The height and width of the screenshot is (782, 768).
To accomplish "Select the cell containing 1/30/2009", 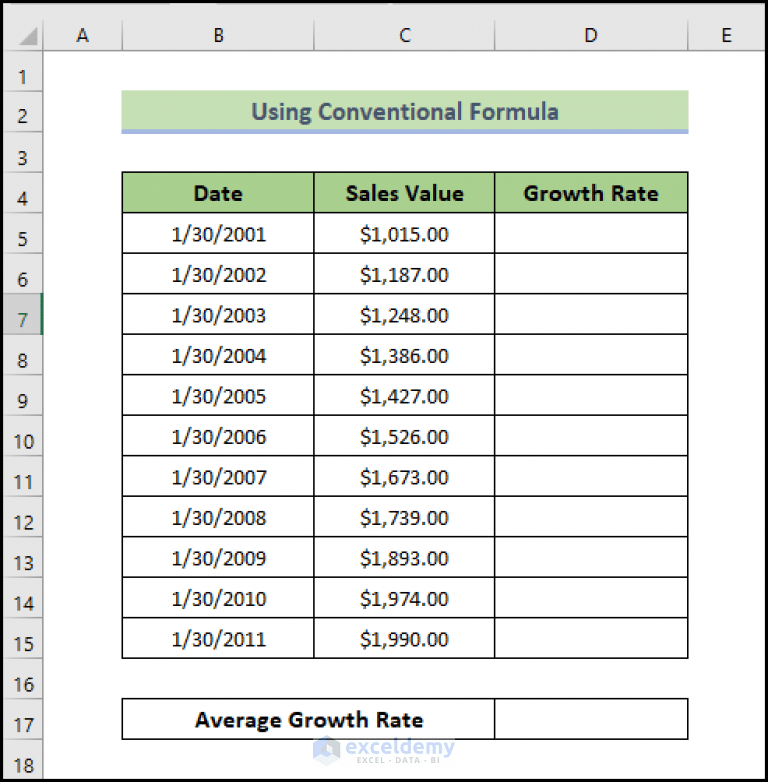I will pos(218,557).
